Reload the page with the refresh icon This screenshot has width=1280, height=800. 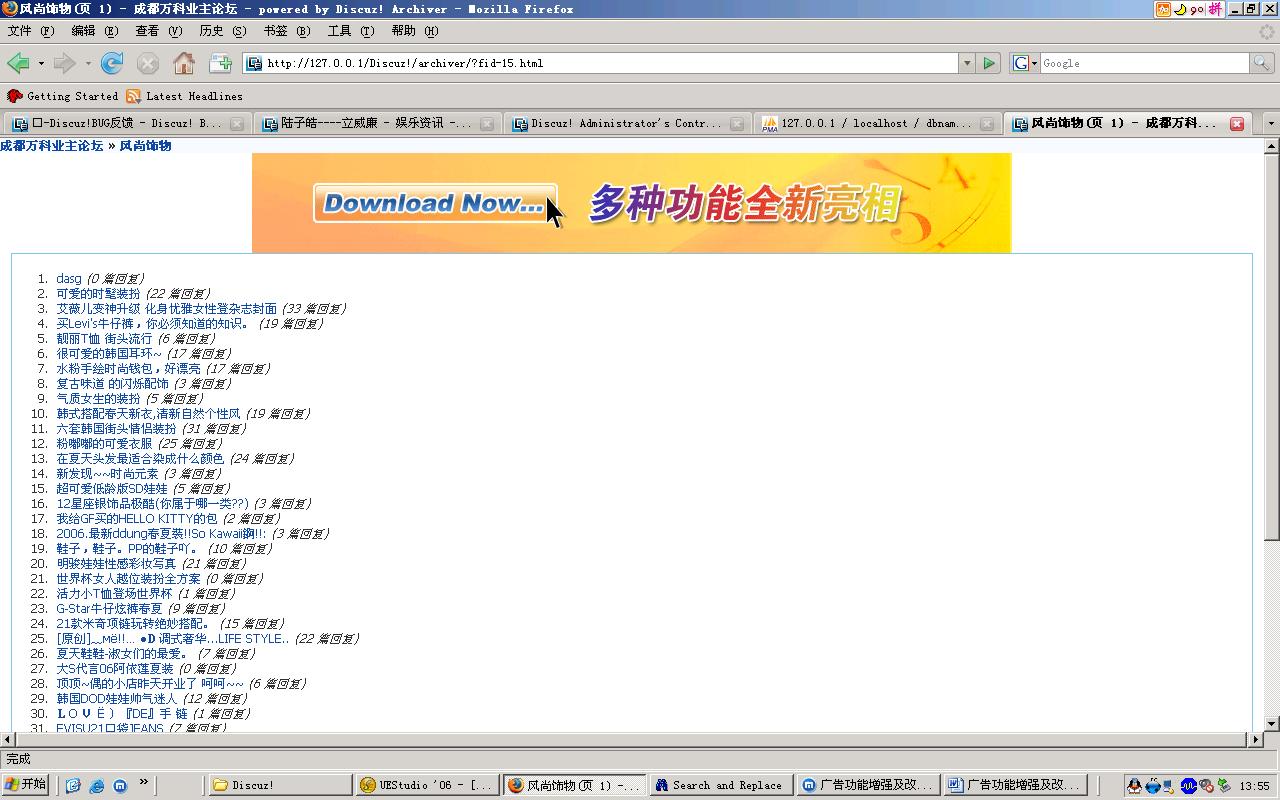[112, 63]
